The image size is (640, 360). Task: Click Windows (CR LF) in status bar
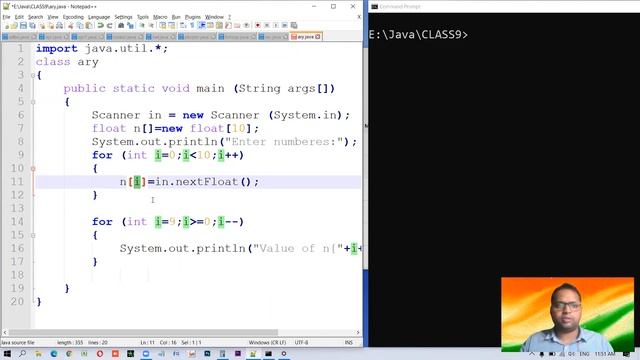coord(267,342)
